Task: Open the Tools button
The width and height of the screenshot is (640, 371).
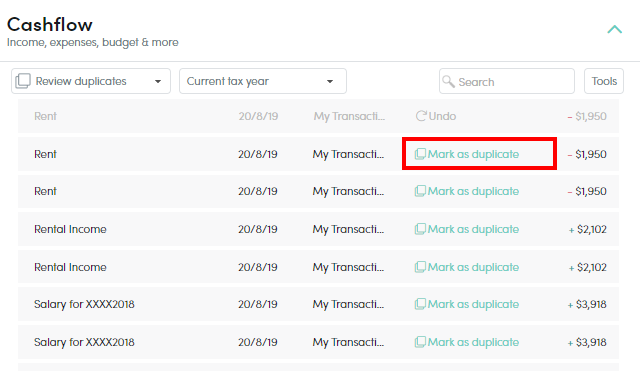Action: pyautogui.click(x=604, y=81)
